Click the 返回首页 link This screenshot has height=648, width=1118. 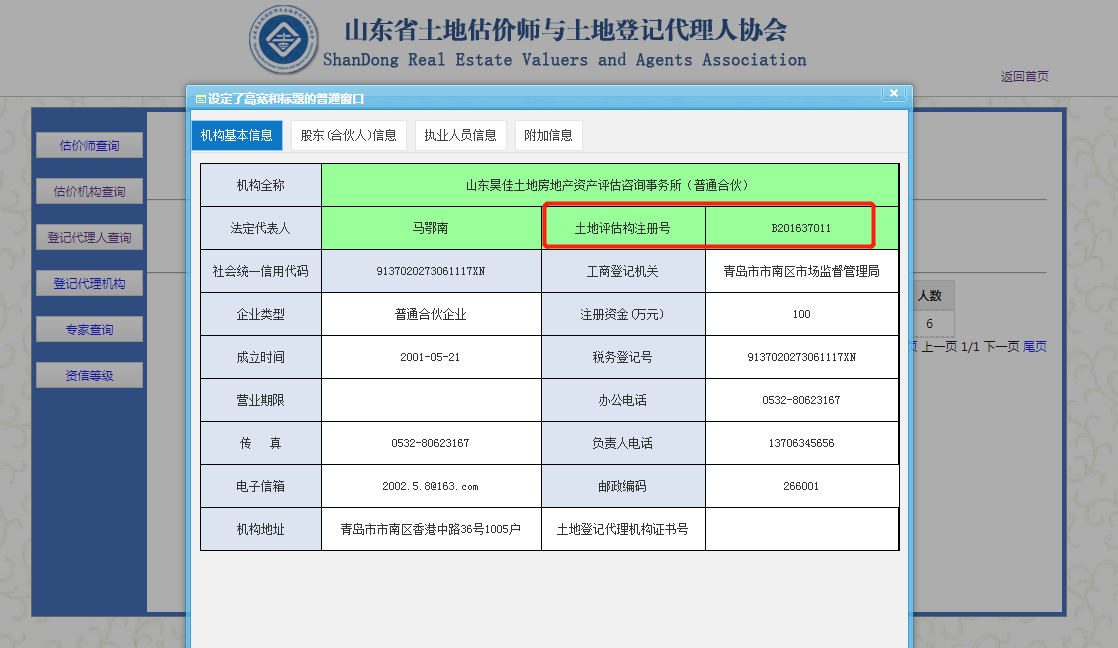coord(1024,77)
